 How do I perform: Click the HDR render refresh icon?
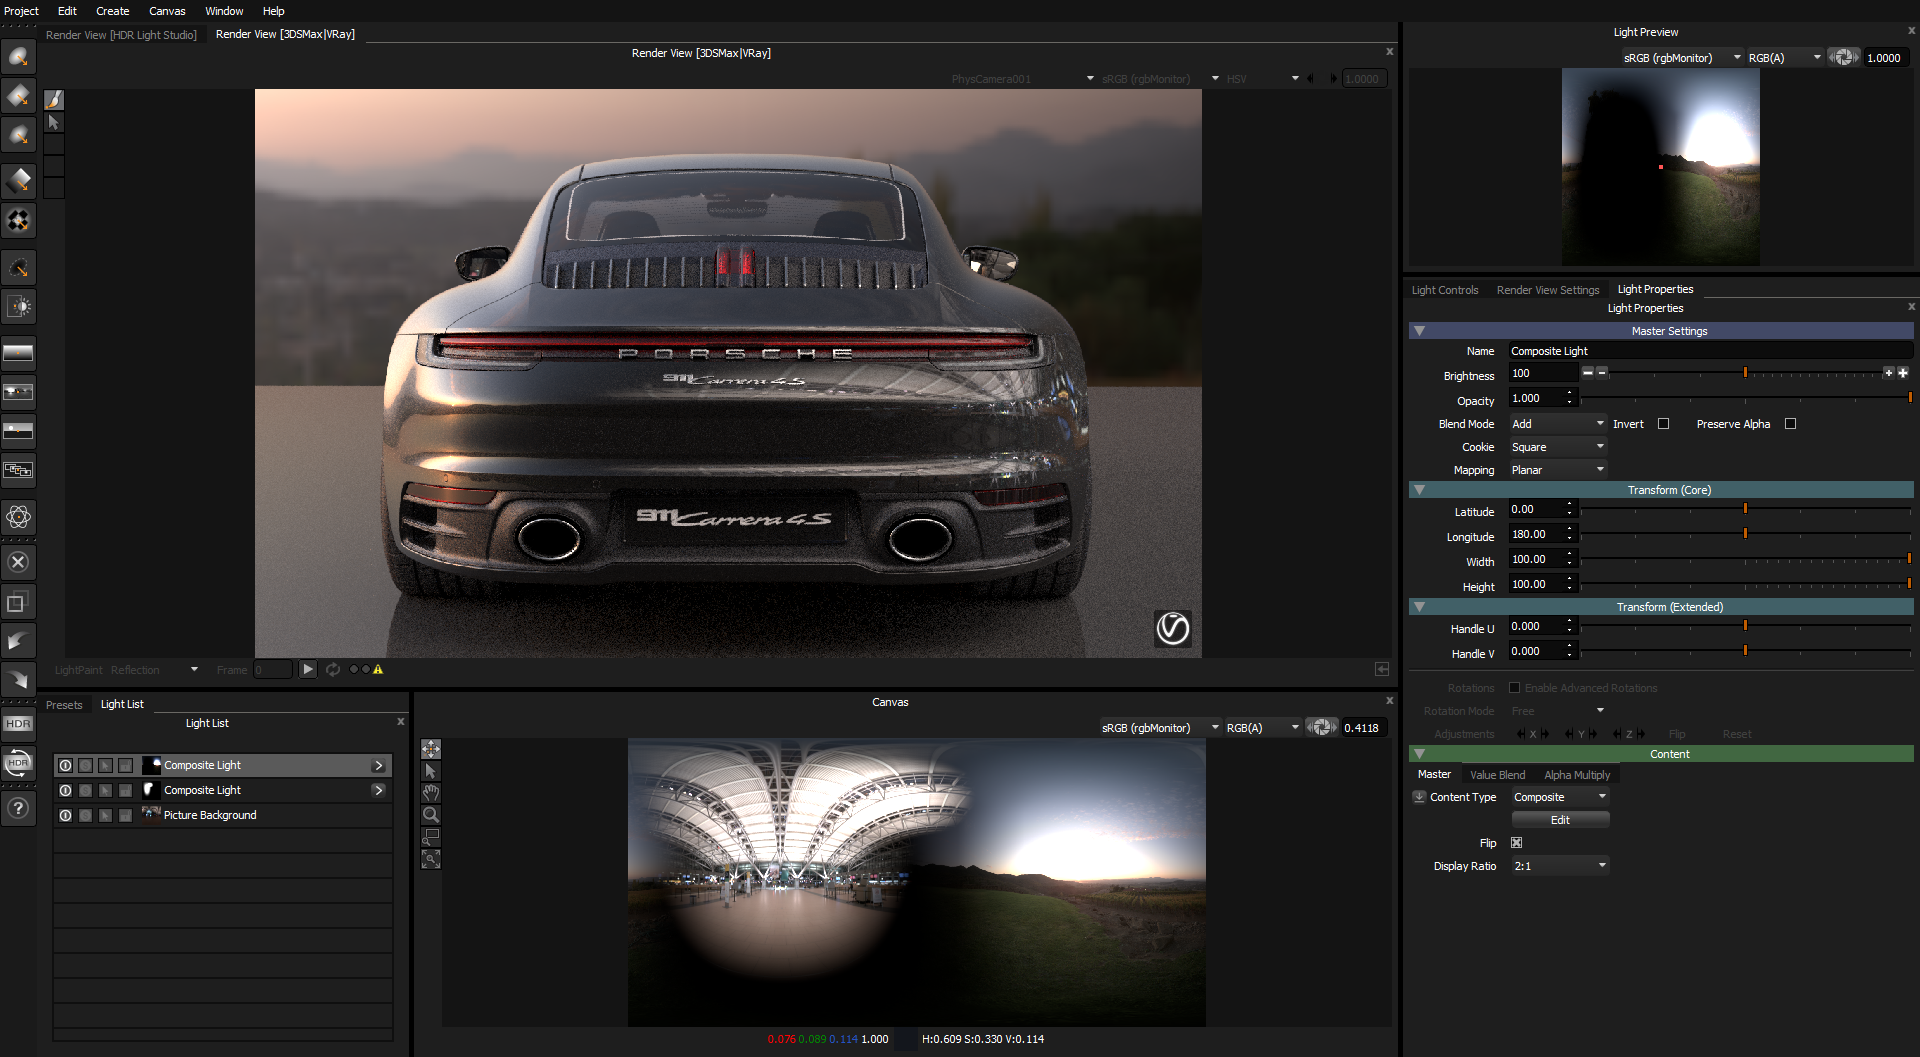pos(18,763)
